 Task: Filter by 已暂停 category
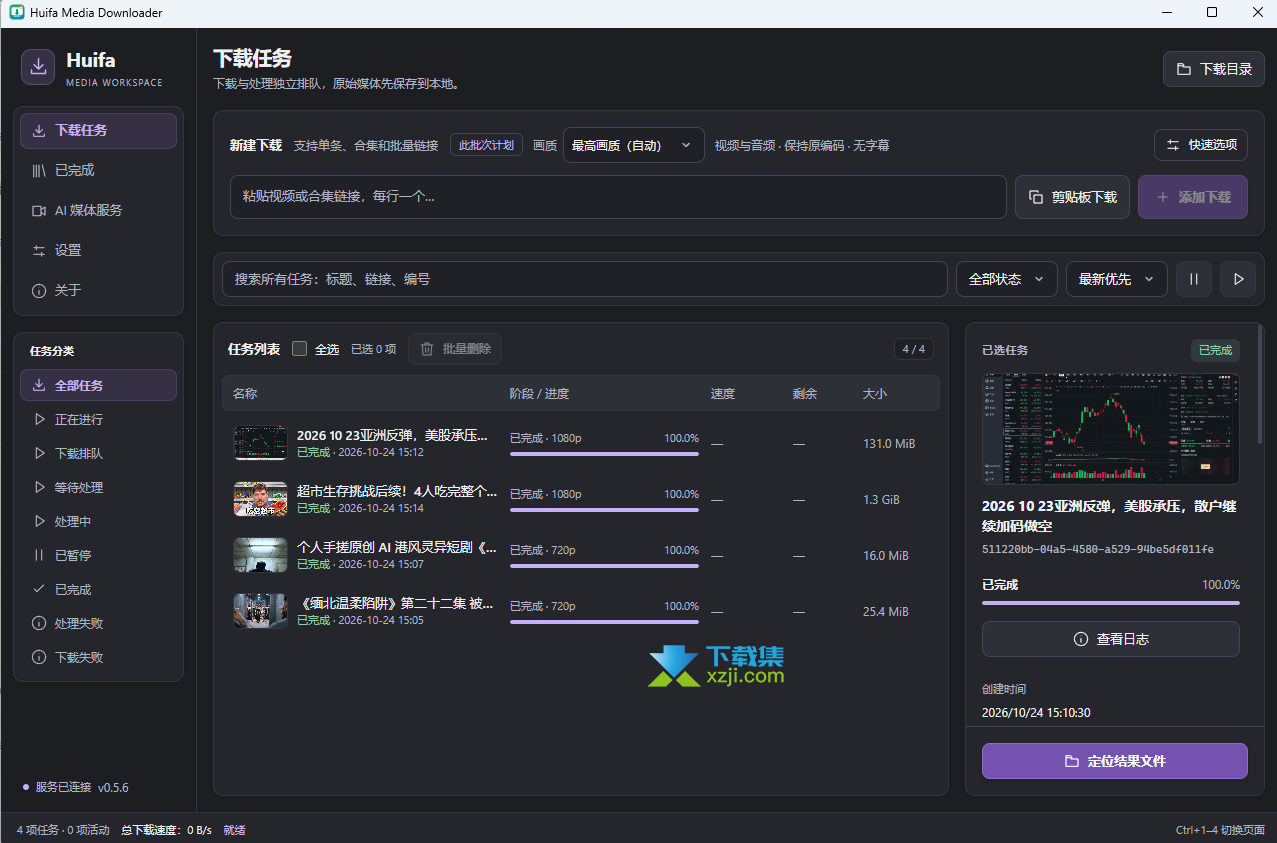tap(98, 556)
